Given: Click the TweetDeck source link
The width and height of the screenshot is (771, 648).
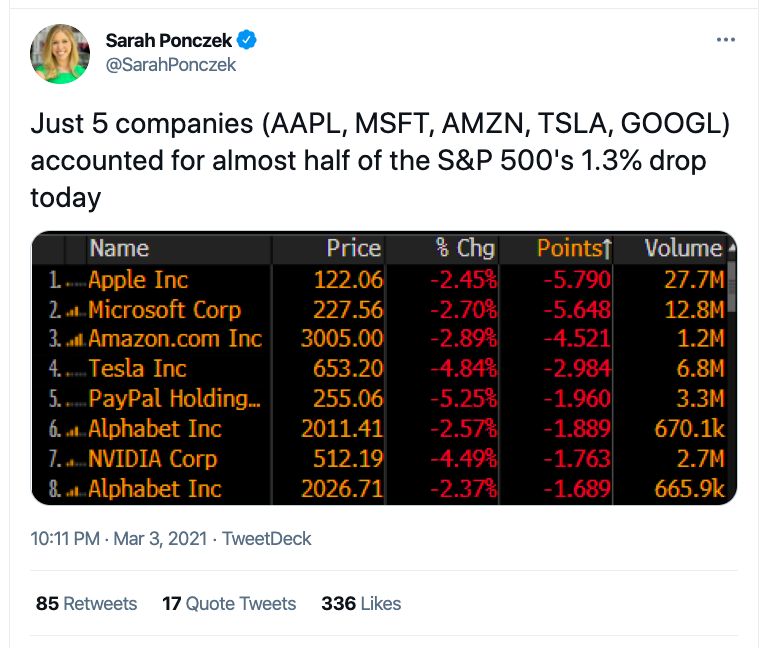Looking at the screenshot, I should pyautogui.click(x=266, y=538).
